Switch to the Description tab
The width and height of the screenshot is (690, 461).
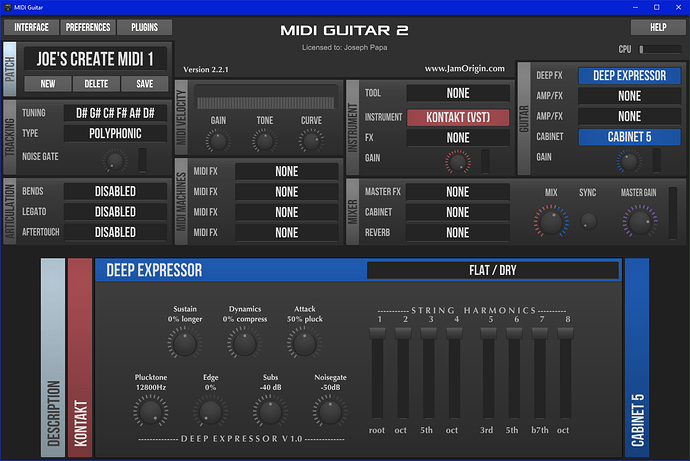tap(53, 357)
